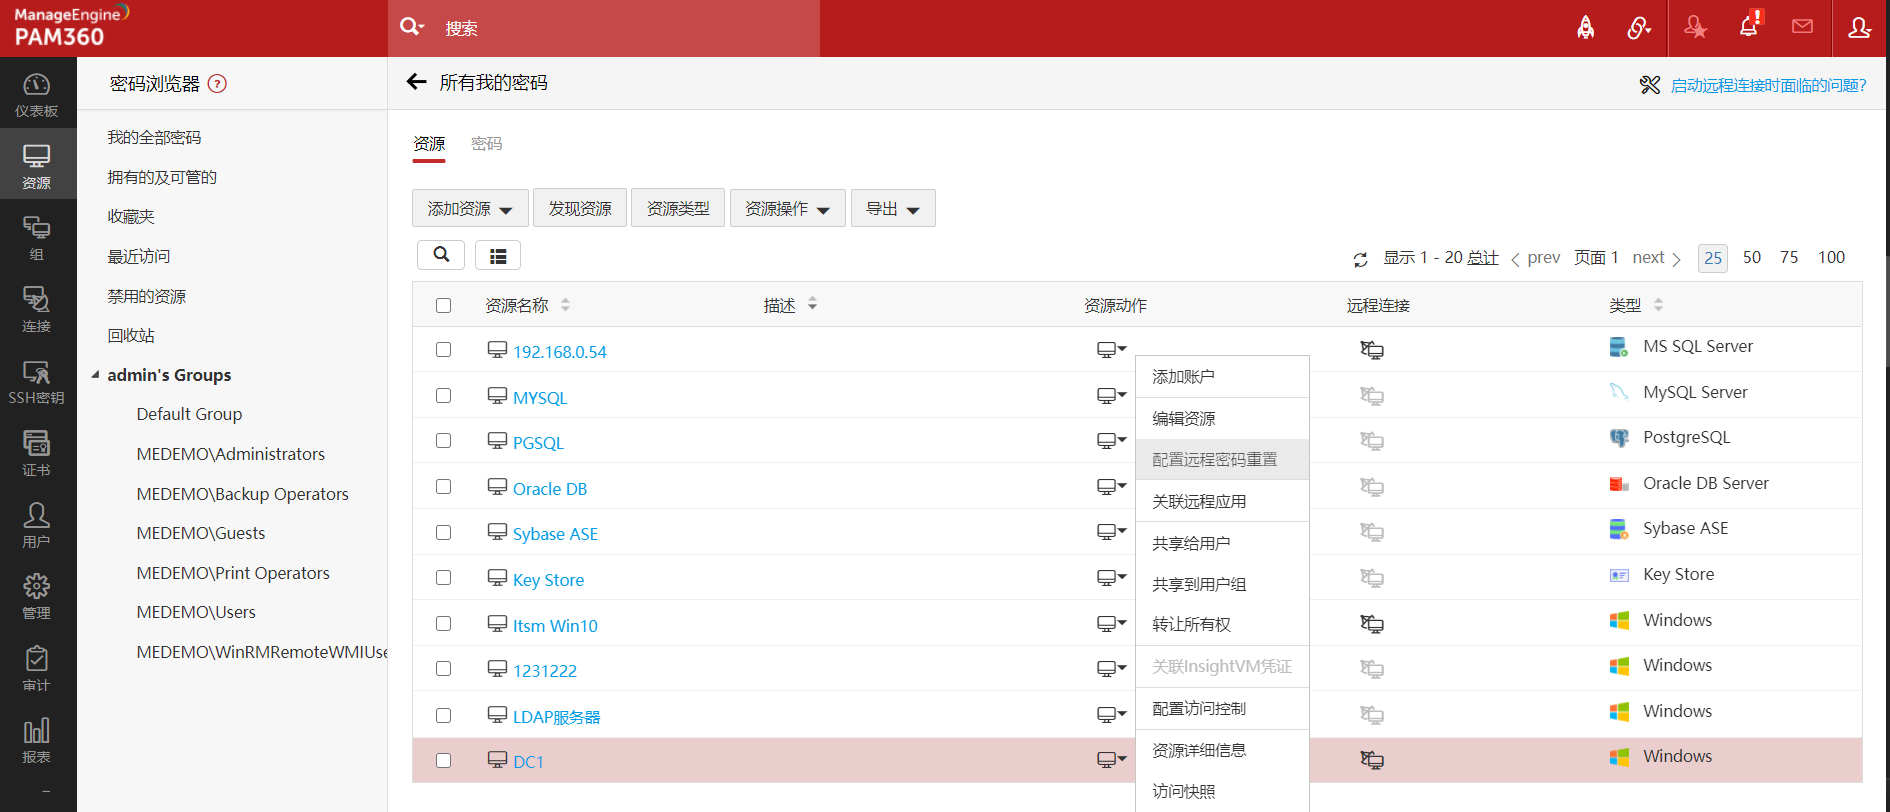This screenshot has width=1890, height=812.
Task: Go to the next page link
Action: pos(1656,258)
